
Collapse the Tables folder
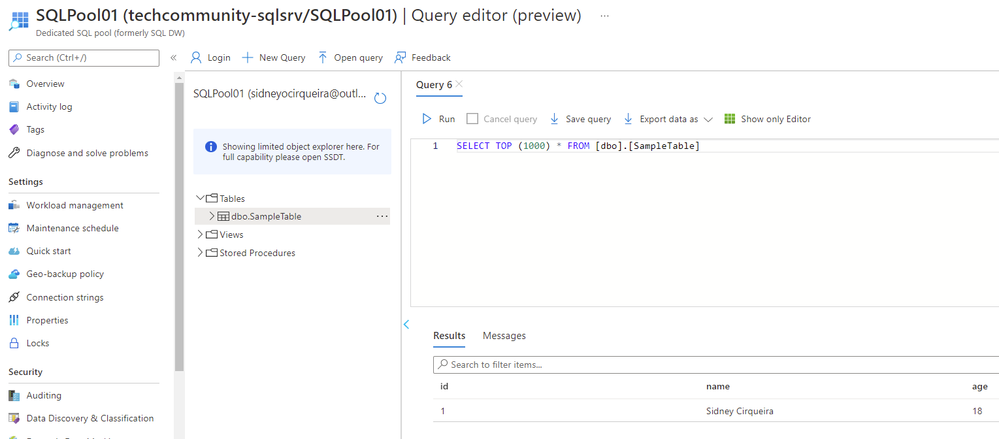(x=201, y=199)
